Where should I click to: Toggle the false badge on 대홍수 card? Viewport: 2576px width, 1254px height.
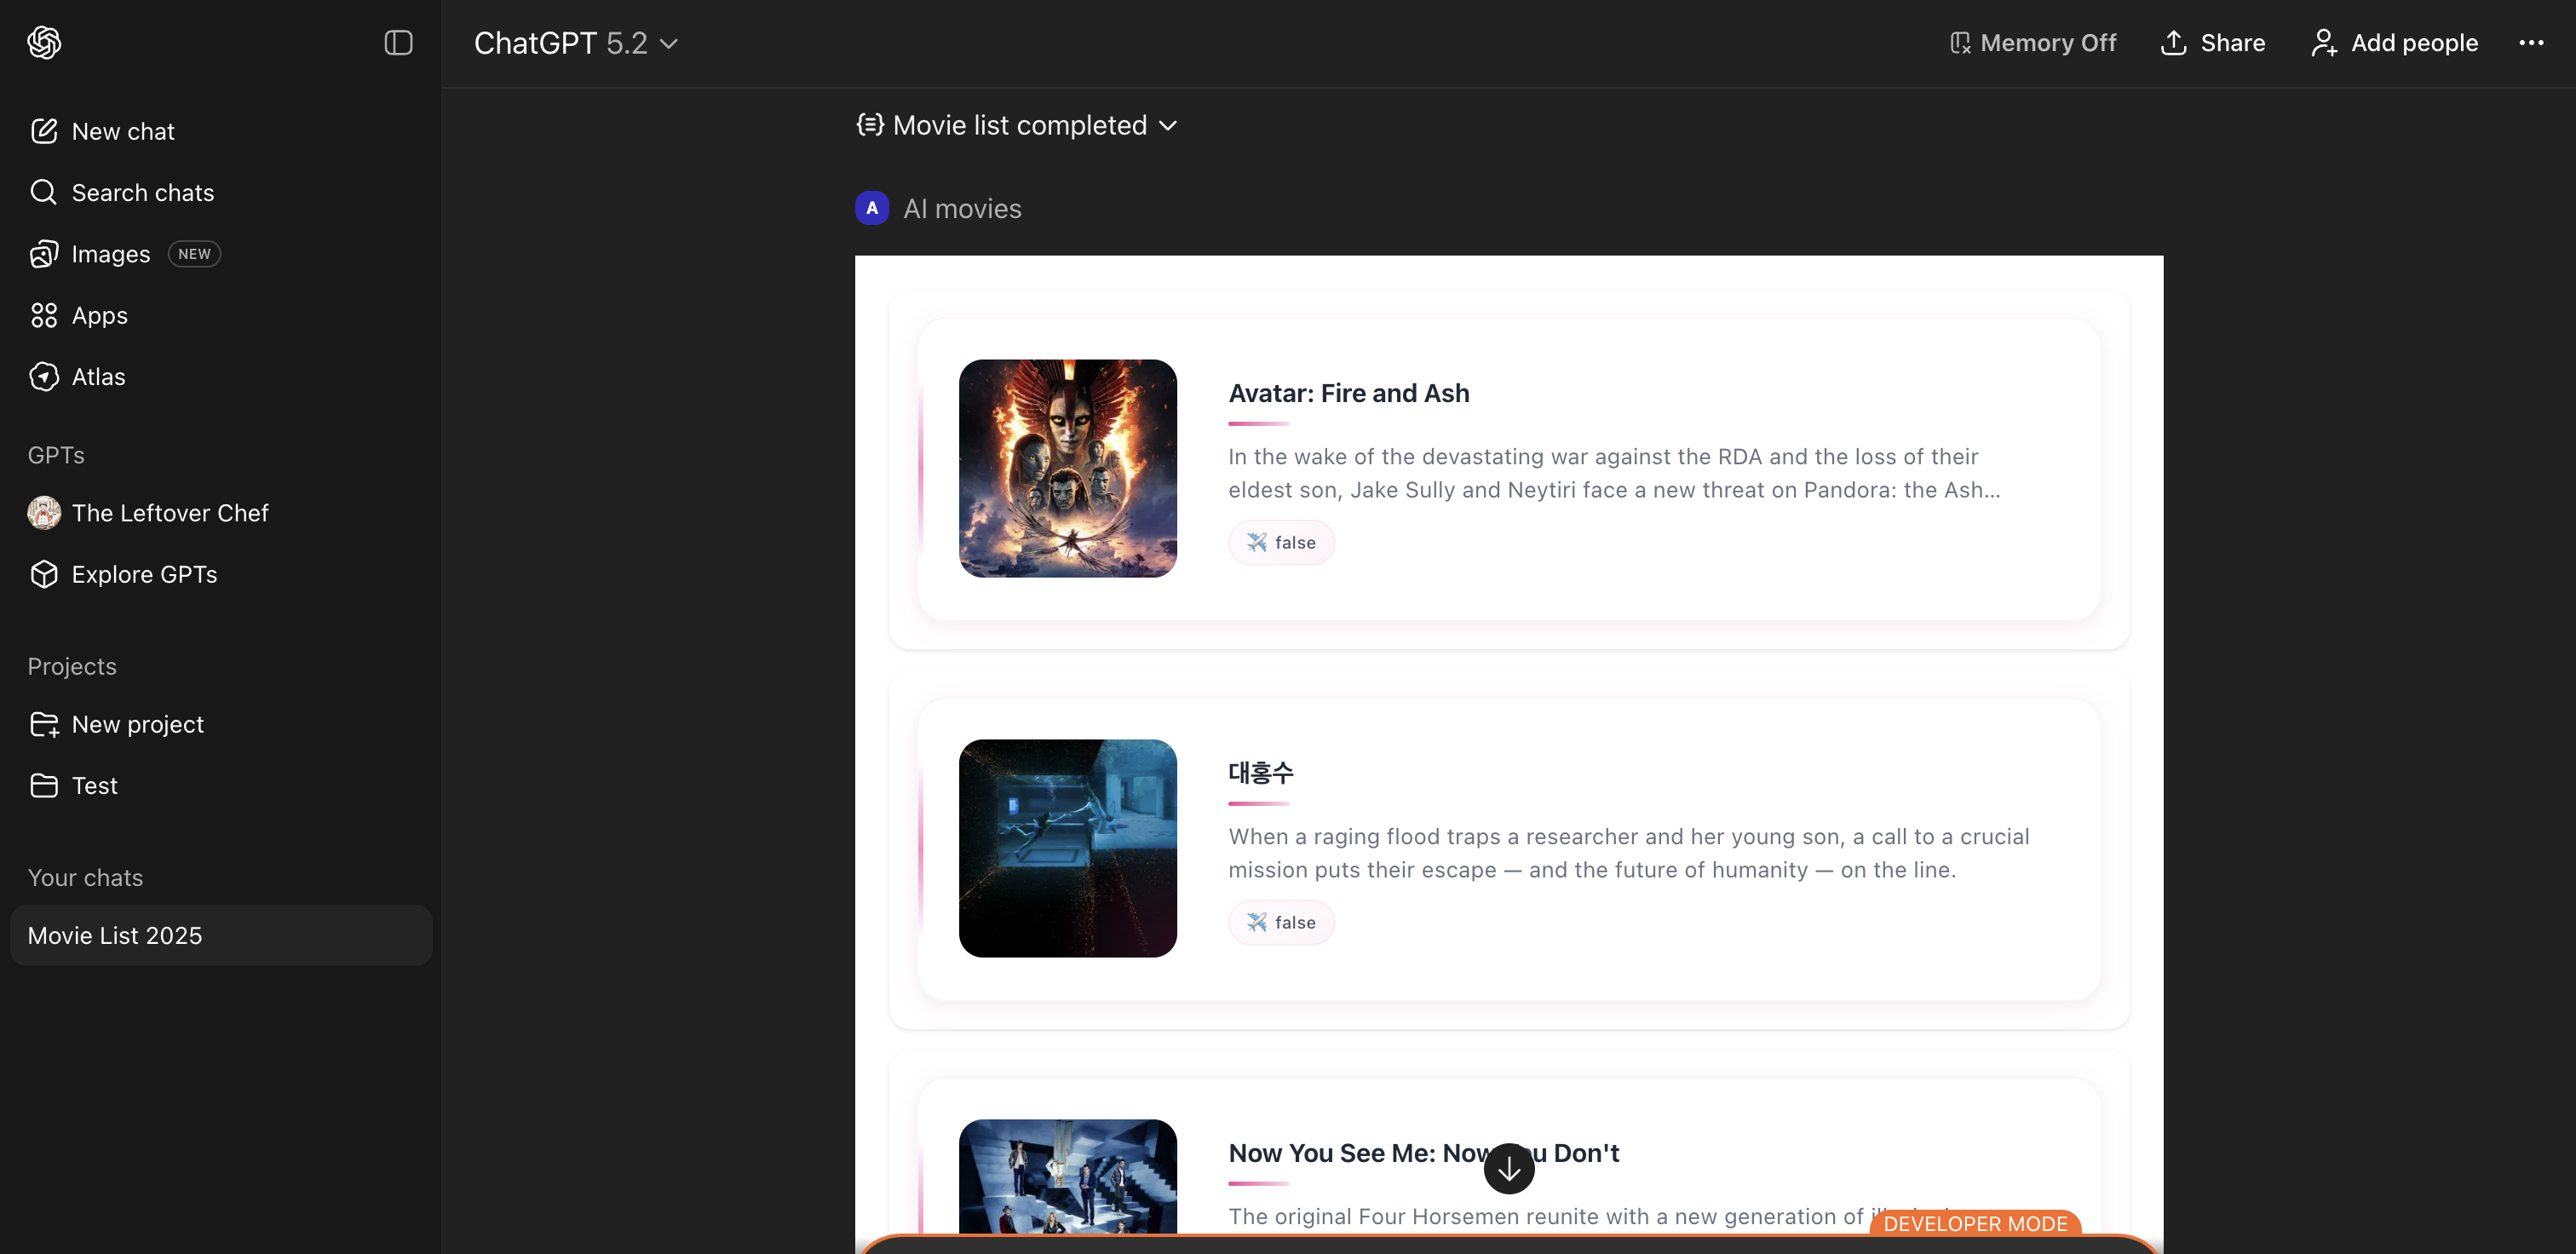1281,921
